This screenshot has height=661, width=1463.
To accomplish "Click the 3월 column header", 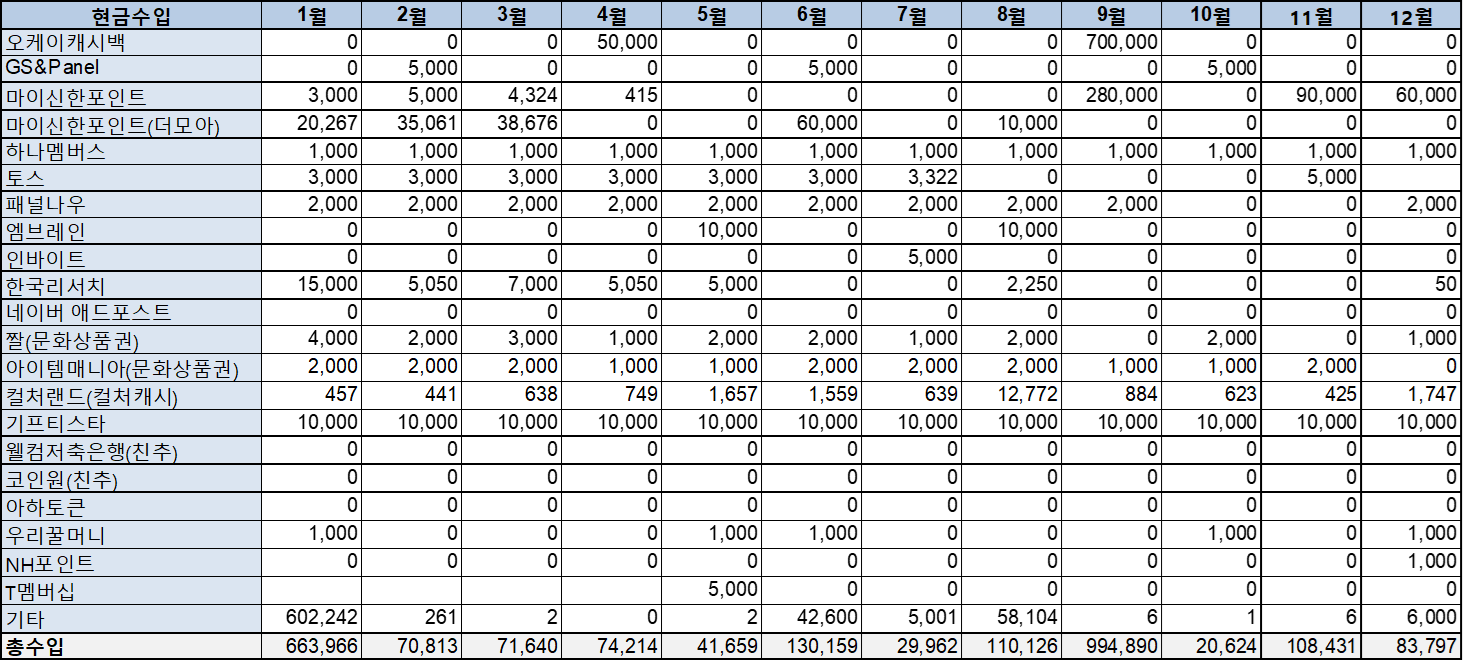I will 511,15.
